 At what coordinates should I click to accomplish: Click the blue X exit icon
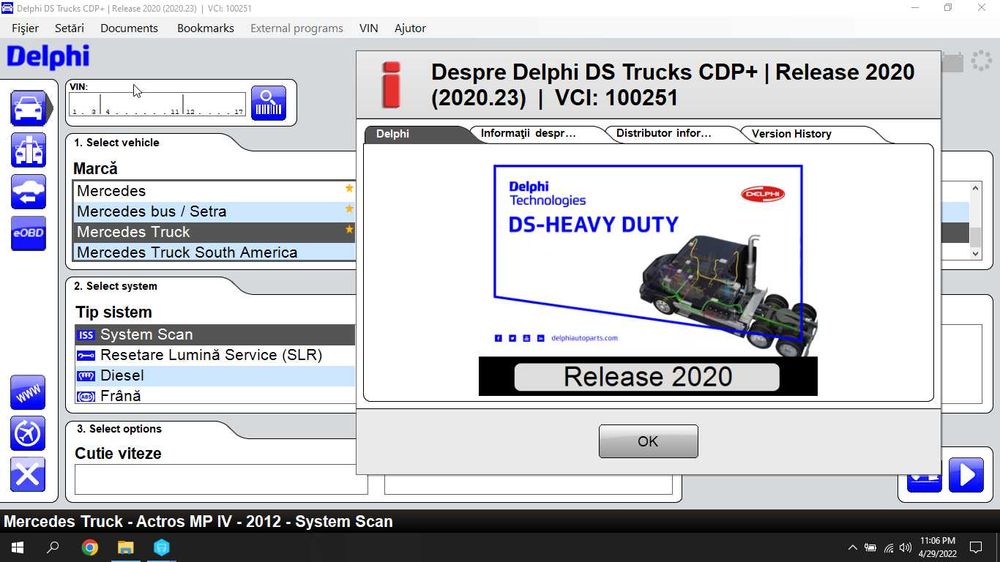coord(27,475)
